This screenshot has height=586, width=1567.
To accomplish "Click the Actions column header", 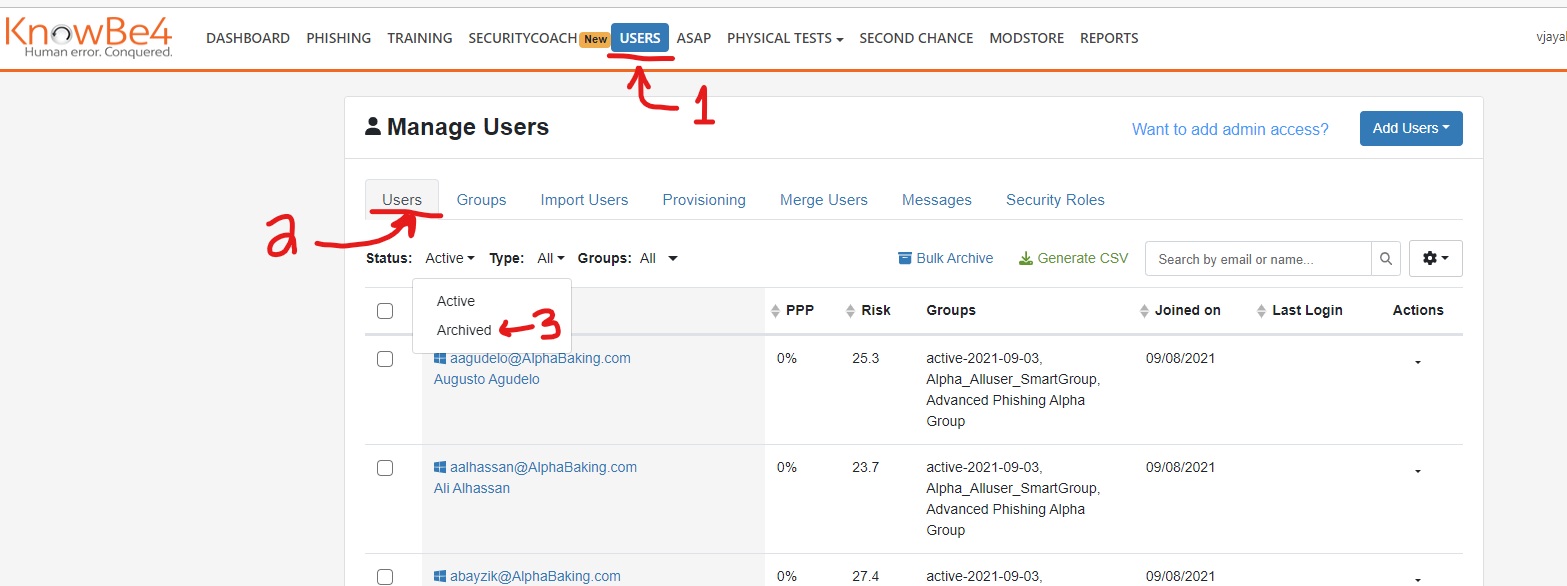I will pos(1418,311).
